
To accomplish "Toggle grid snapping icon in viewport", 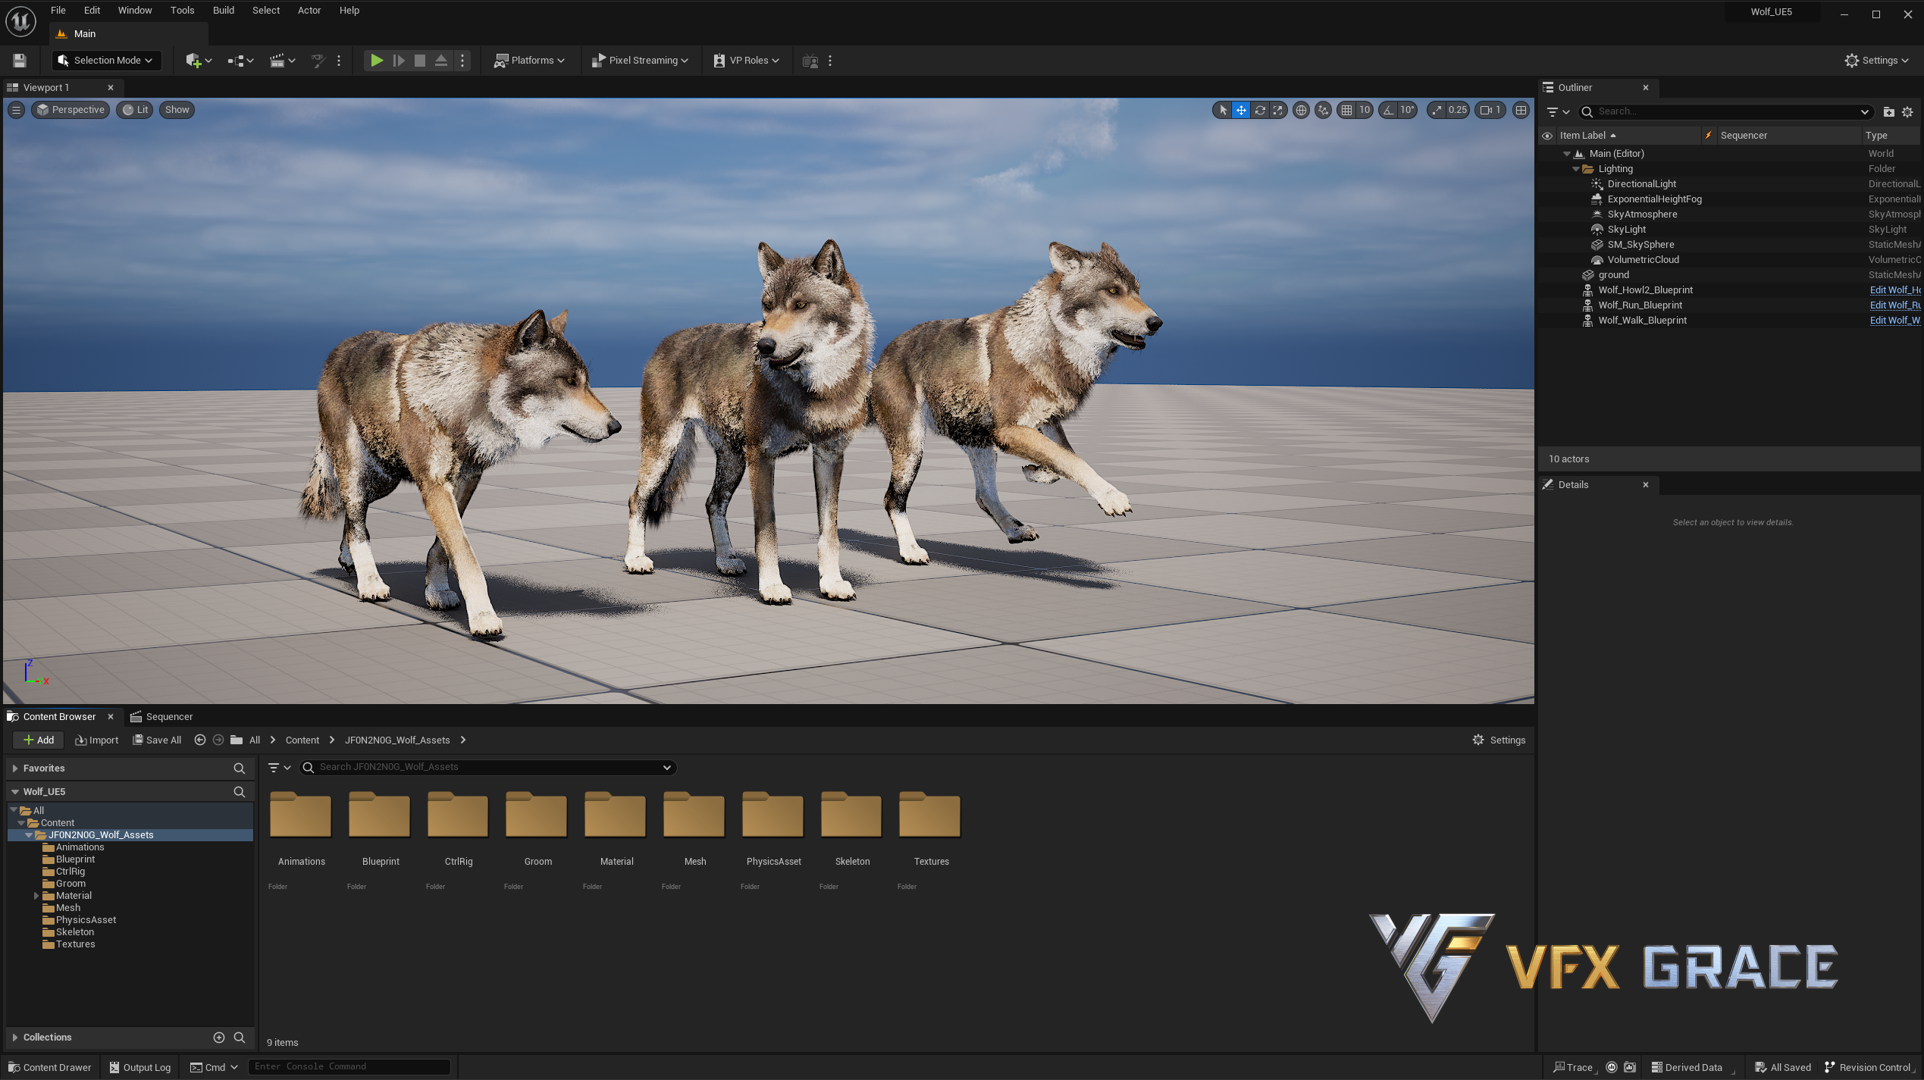I will pyautogui.click(x=1346, y=110).
